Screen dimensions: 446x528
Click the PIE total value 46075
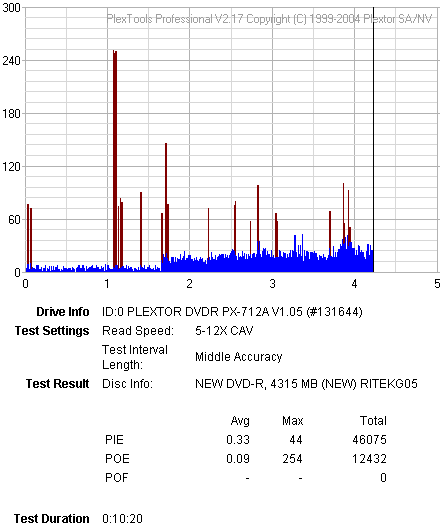(x=370, y=440)
